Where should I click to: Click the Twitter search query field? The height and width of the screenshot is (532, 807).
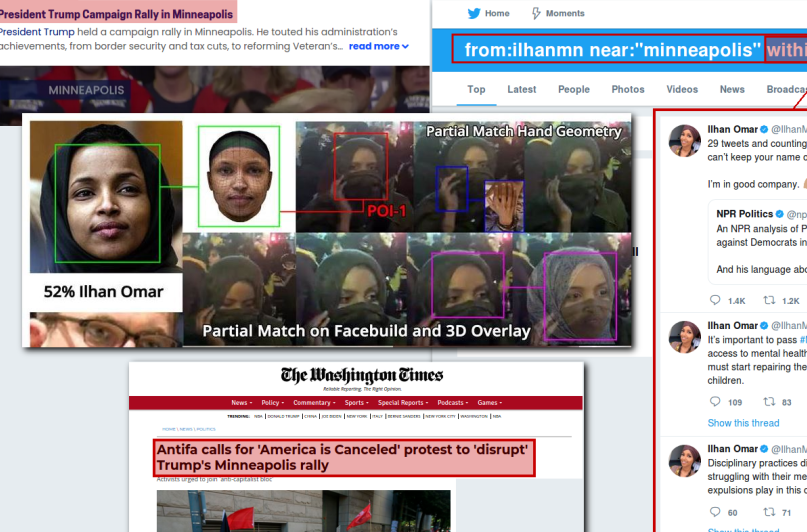coord(629,49)
